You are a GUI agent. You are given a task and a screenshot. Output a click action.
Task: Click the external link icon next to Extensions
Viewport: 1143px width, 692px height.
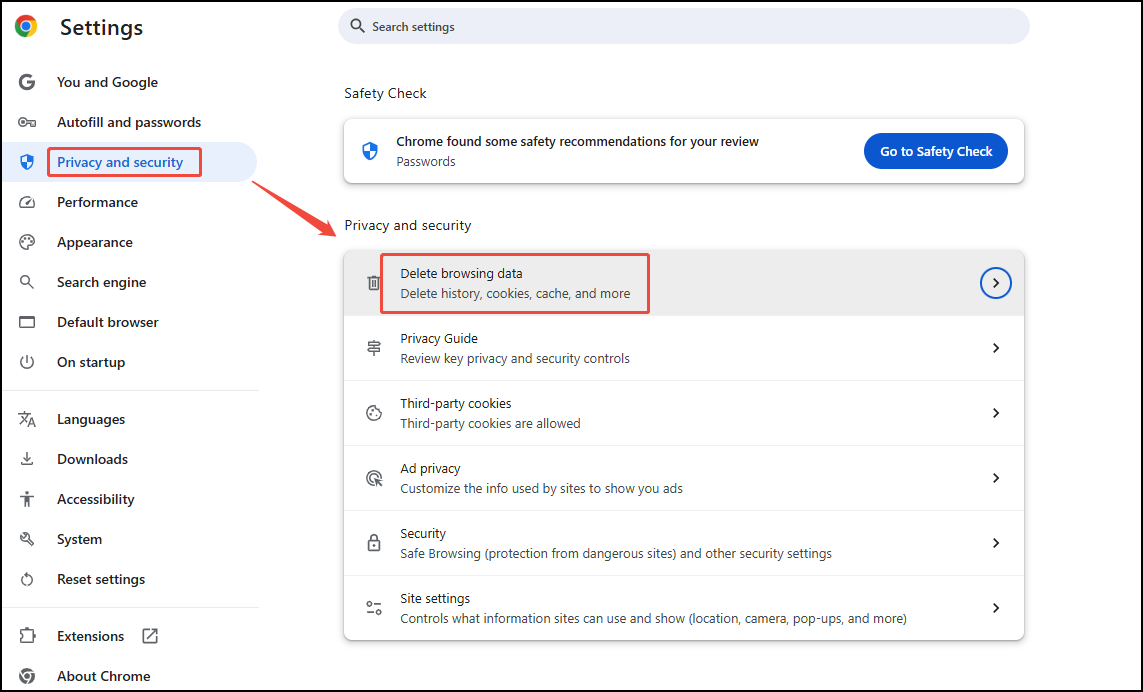click(x=150, y=636)
